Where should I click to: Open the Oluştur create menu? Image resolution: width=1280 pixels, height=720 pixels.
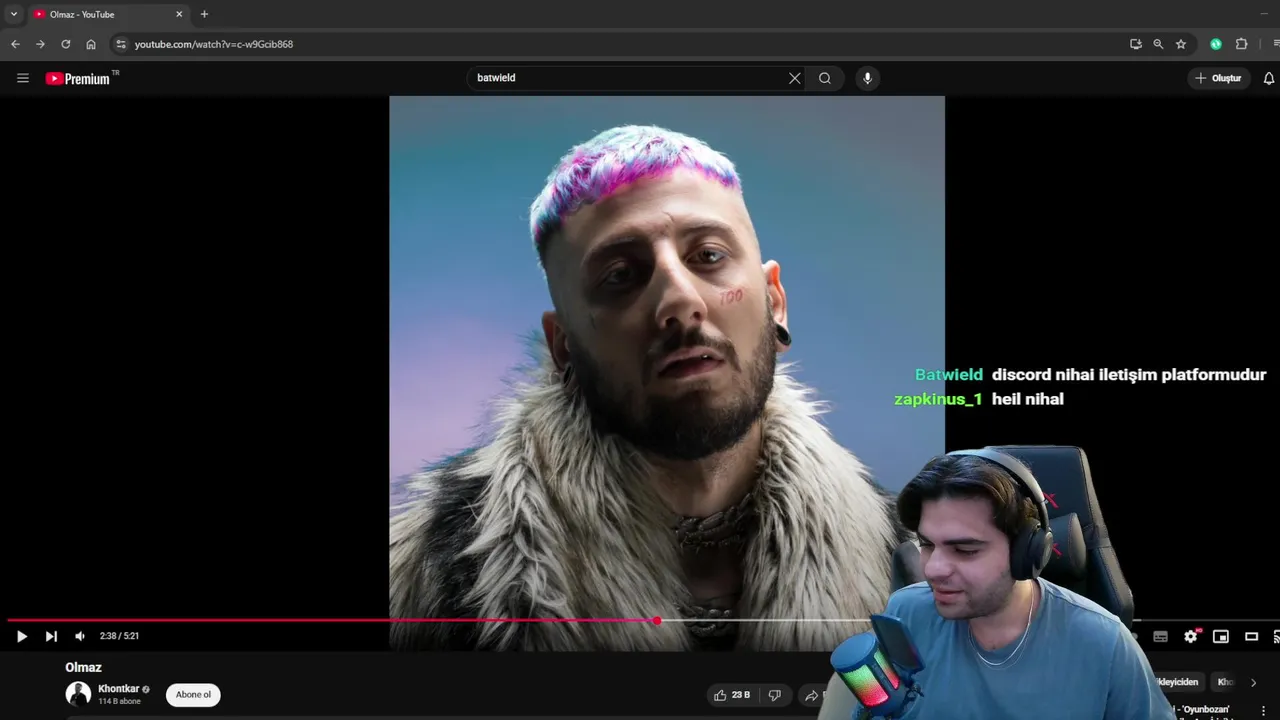coord(1218,78)
